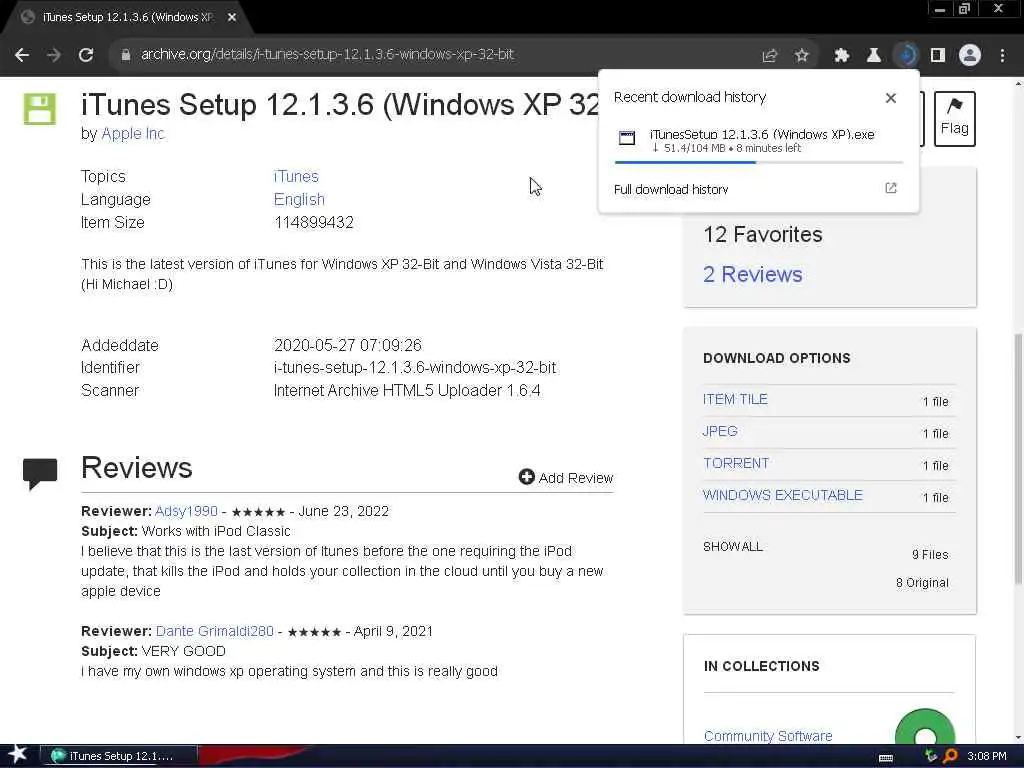The height and width of the screenshot is (768, 1024).
Task: Click the iTunes Setup taskbar button
Action: coord(119,756)
